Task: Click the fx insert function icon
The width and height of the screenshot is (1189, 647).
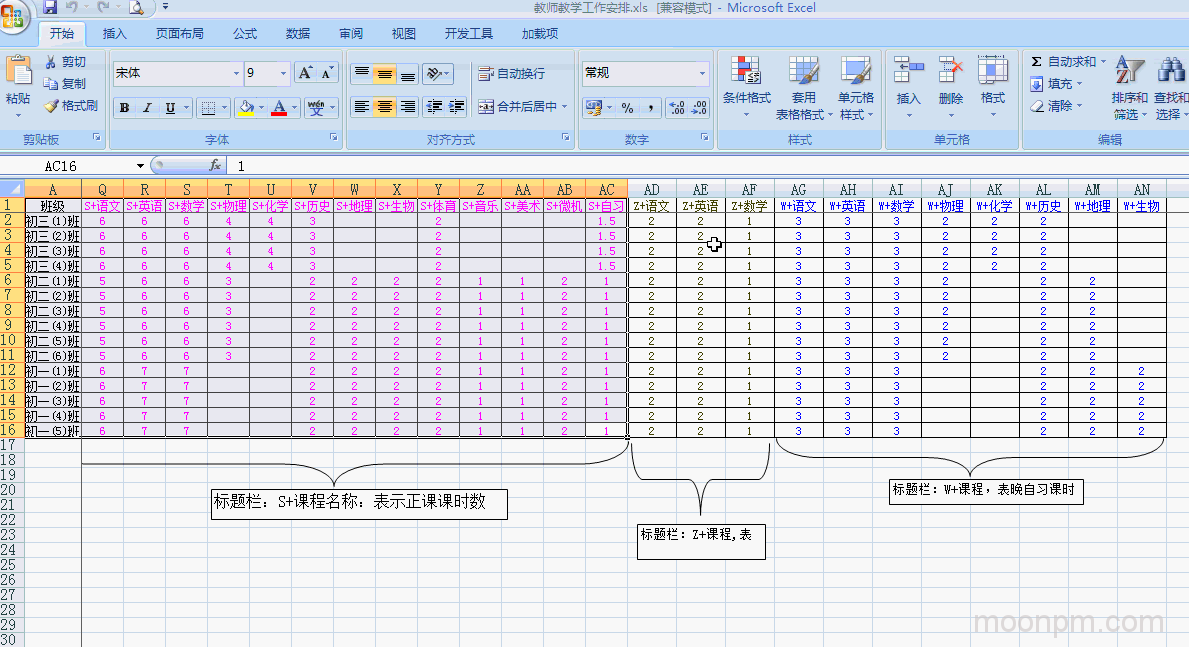Action: (x=214, y=166)
